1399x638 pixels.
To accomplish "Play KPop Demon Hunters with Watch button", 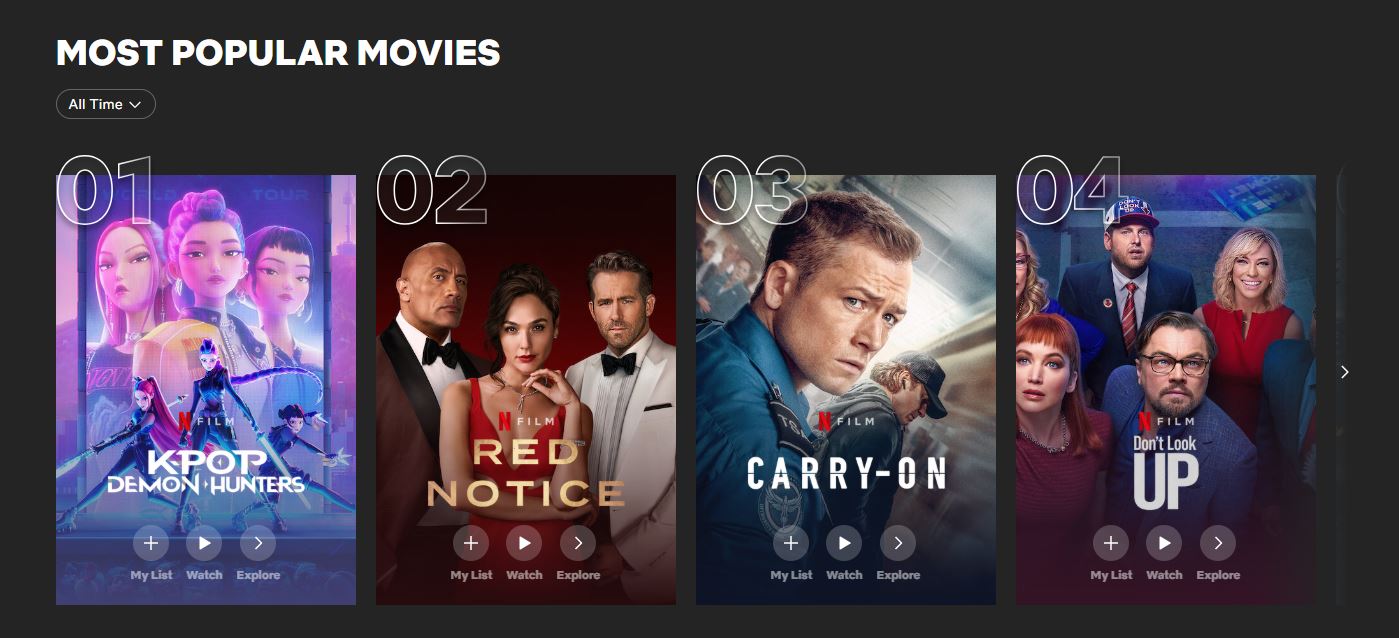I will point(204,543).
